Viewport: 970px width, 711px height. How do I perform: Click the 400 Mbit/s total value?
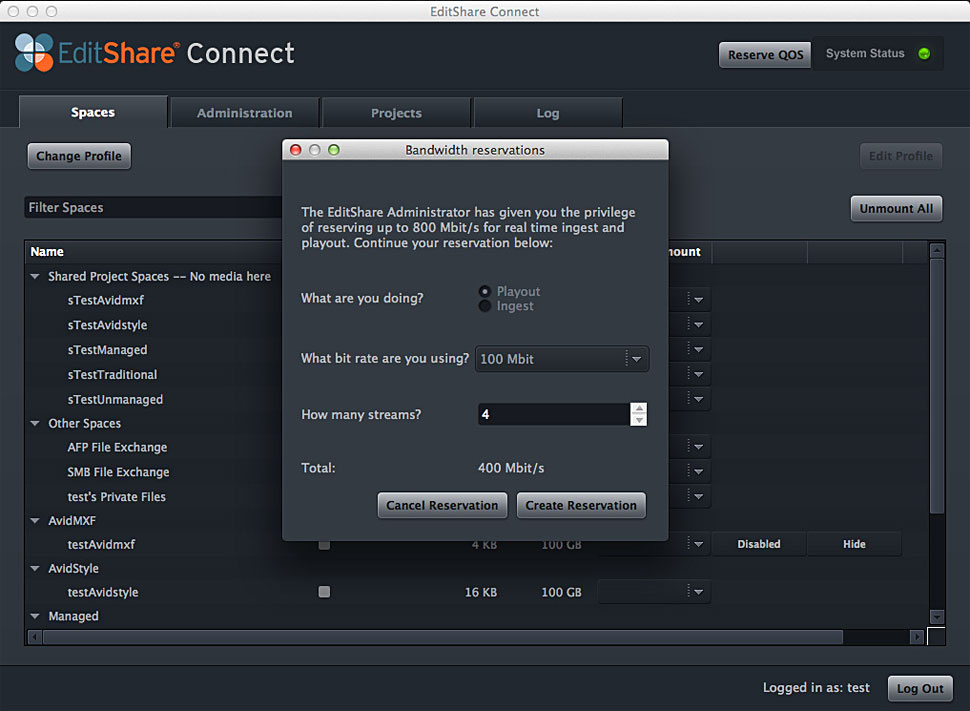[x=511, y=468]
